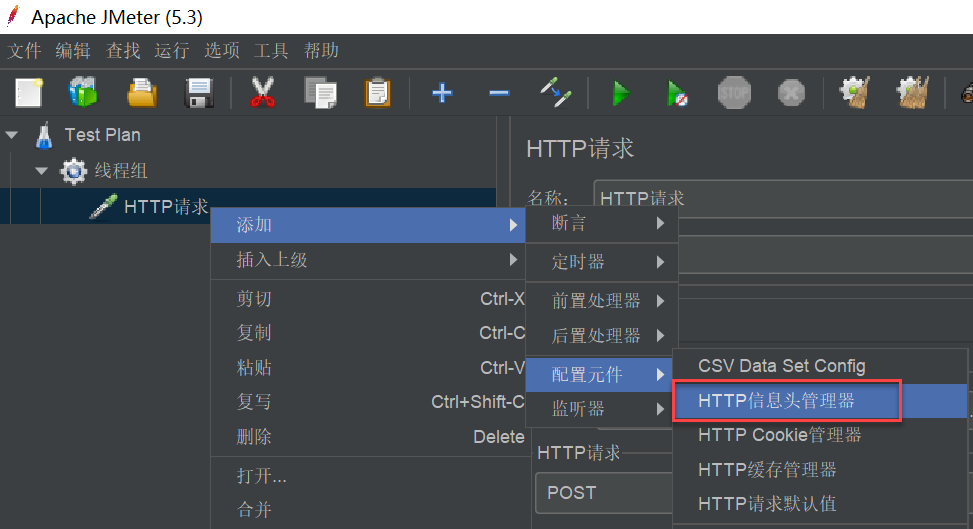Open the Templates icon in toolbar

pos(83,93)
